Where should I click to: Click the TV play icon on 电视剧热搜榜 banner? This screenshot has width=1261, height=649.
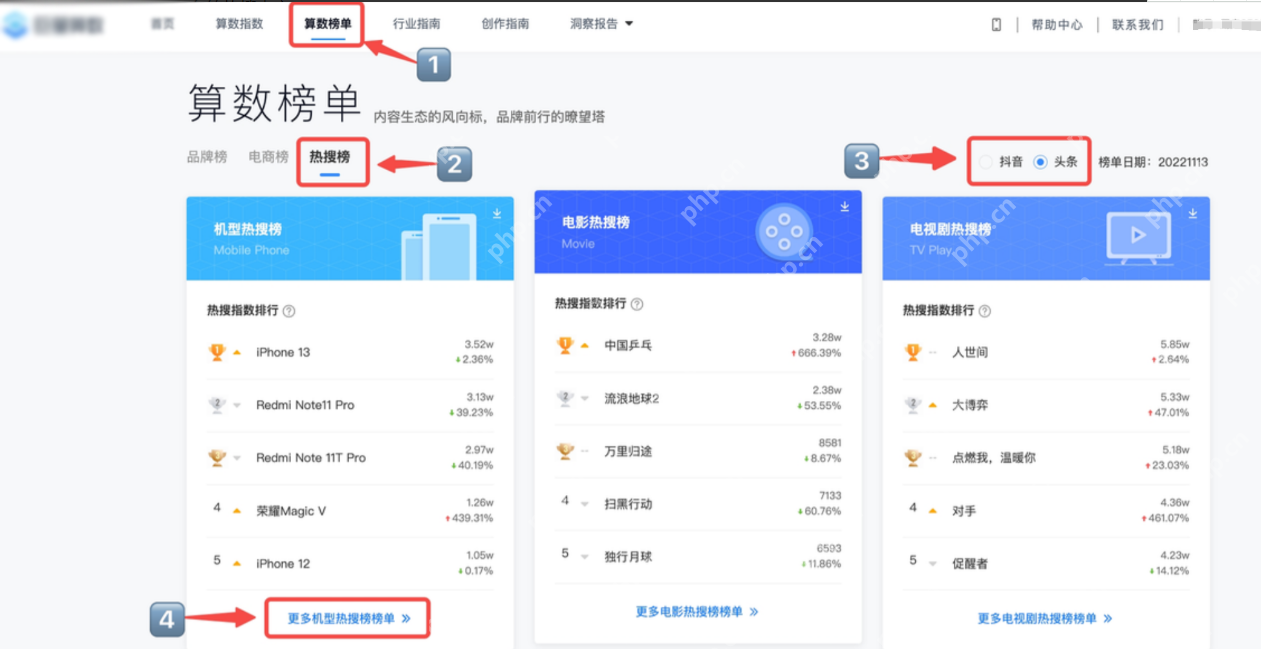click(x=1138, y=236)
